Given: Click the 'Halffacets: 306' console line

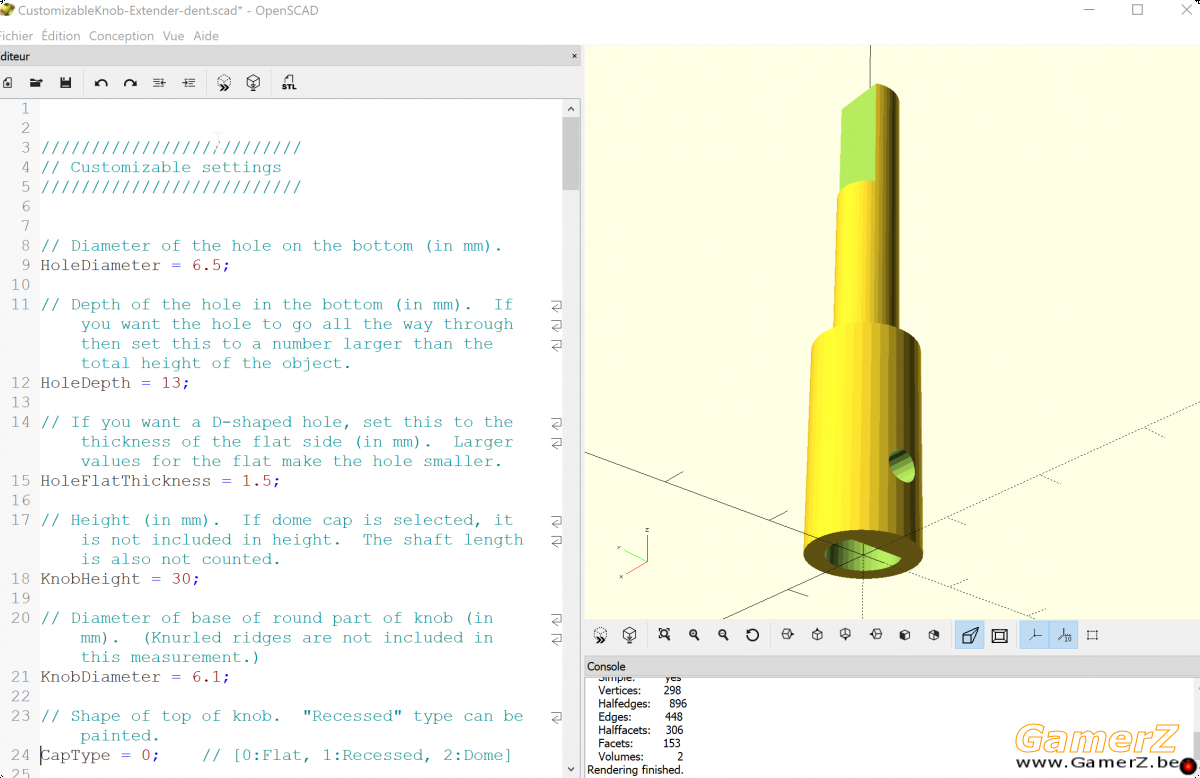Looking at the screenshot, I should (x=642, y=731).
